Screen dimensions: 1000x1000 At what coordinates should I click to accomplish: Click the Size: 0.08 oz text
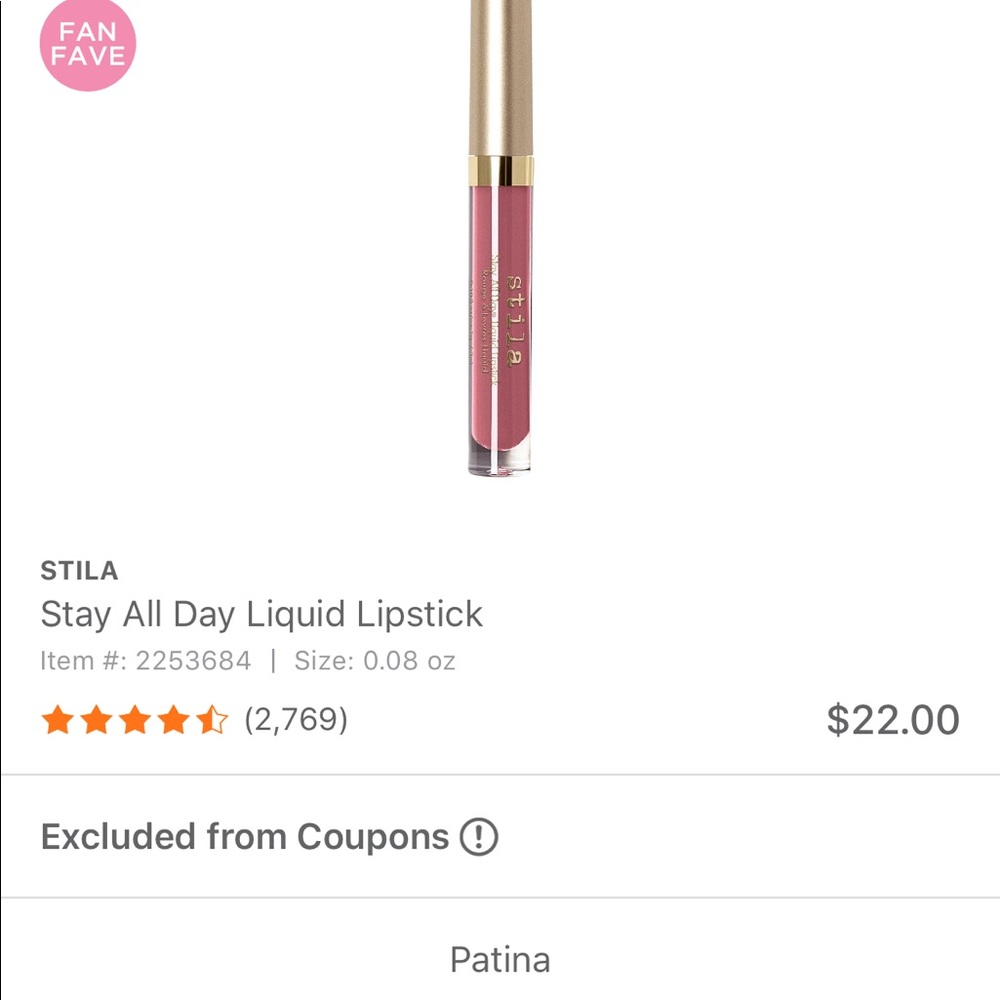[x=376, y=660]
